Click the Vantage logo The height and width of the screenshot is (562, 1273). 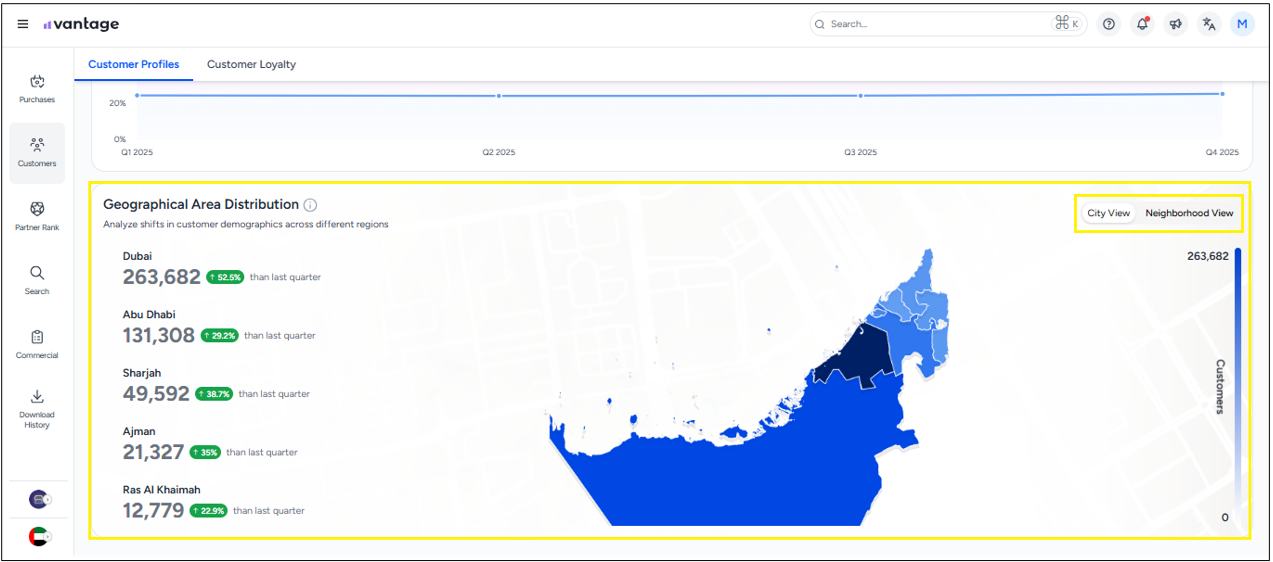pos(81,24)
